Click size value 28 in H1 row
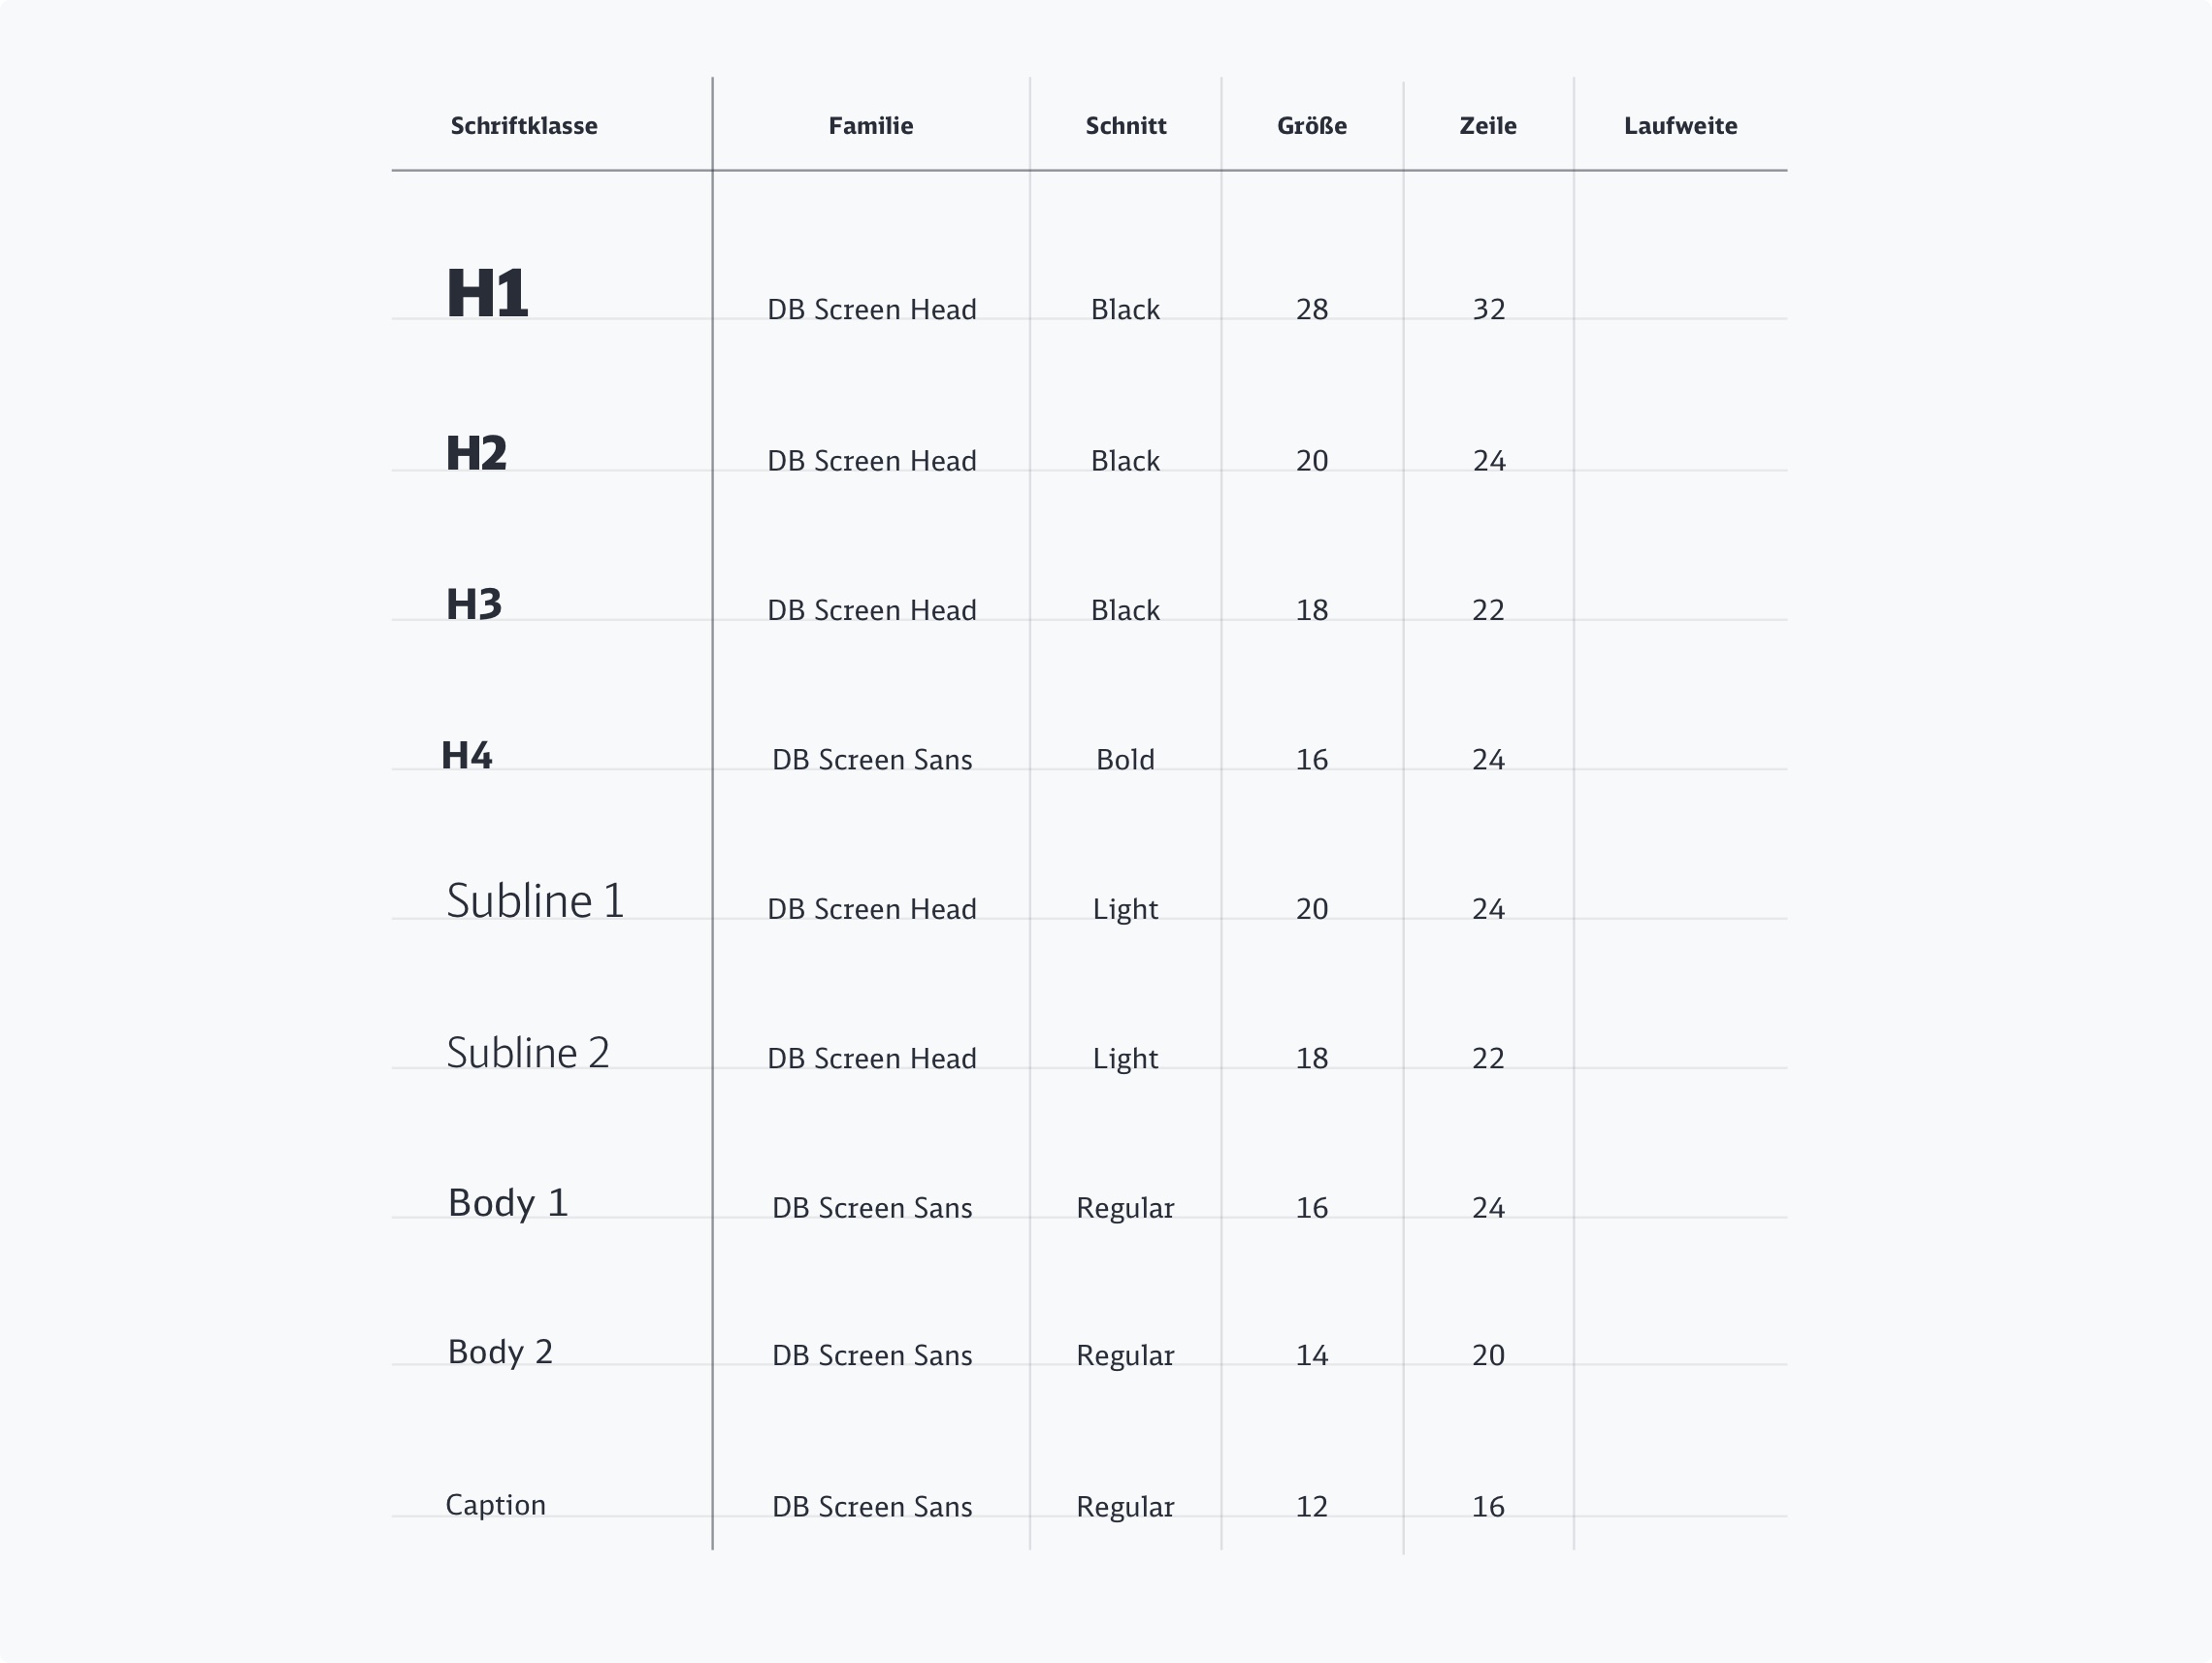 tap(1311, 310)
